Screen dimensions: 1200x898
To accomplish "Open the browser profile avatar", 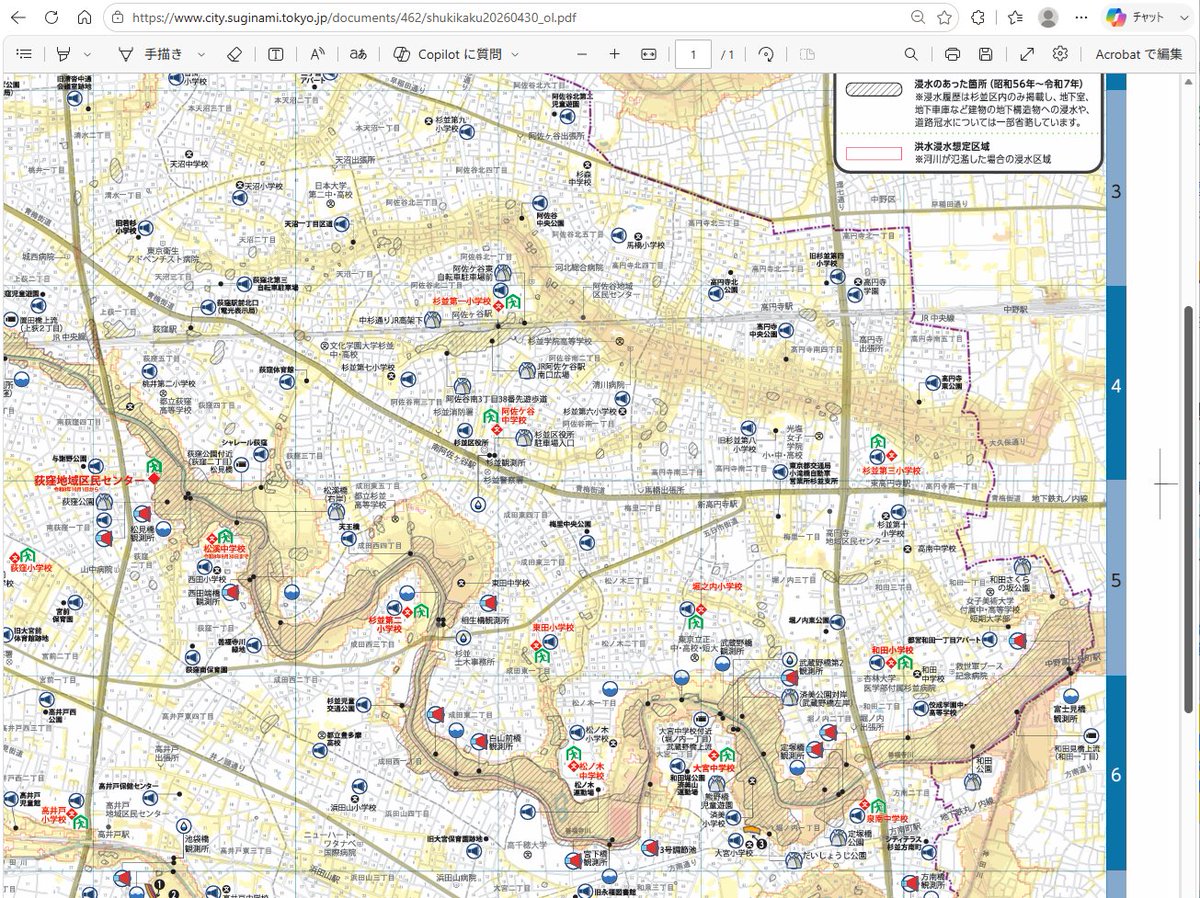I will pyautogui.click(x=1048, y=18).
